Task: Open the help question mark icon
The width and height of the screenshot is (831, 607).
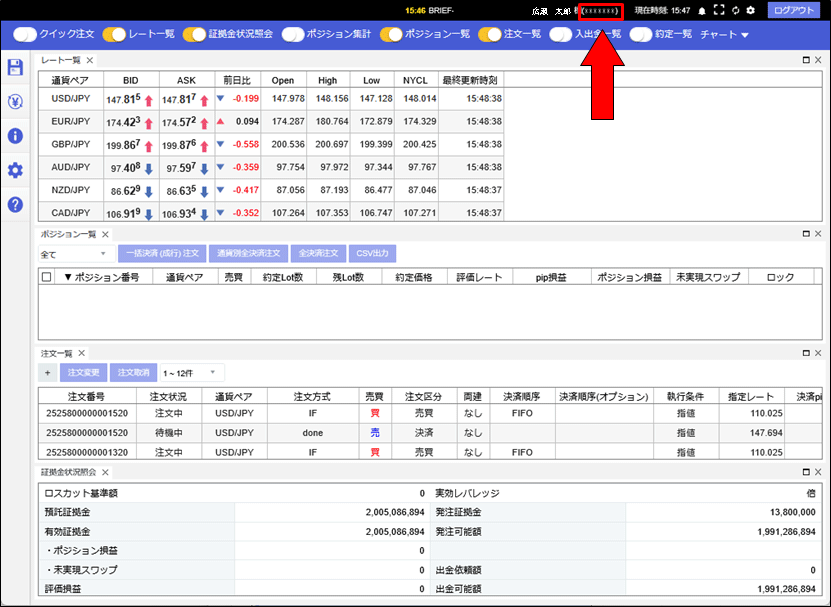Action: click(x=15, y=204)
